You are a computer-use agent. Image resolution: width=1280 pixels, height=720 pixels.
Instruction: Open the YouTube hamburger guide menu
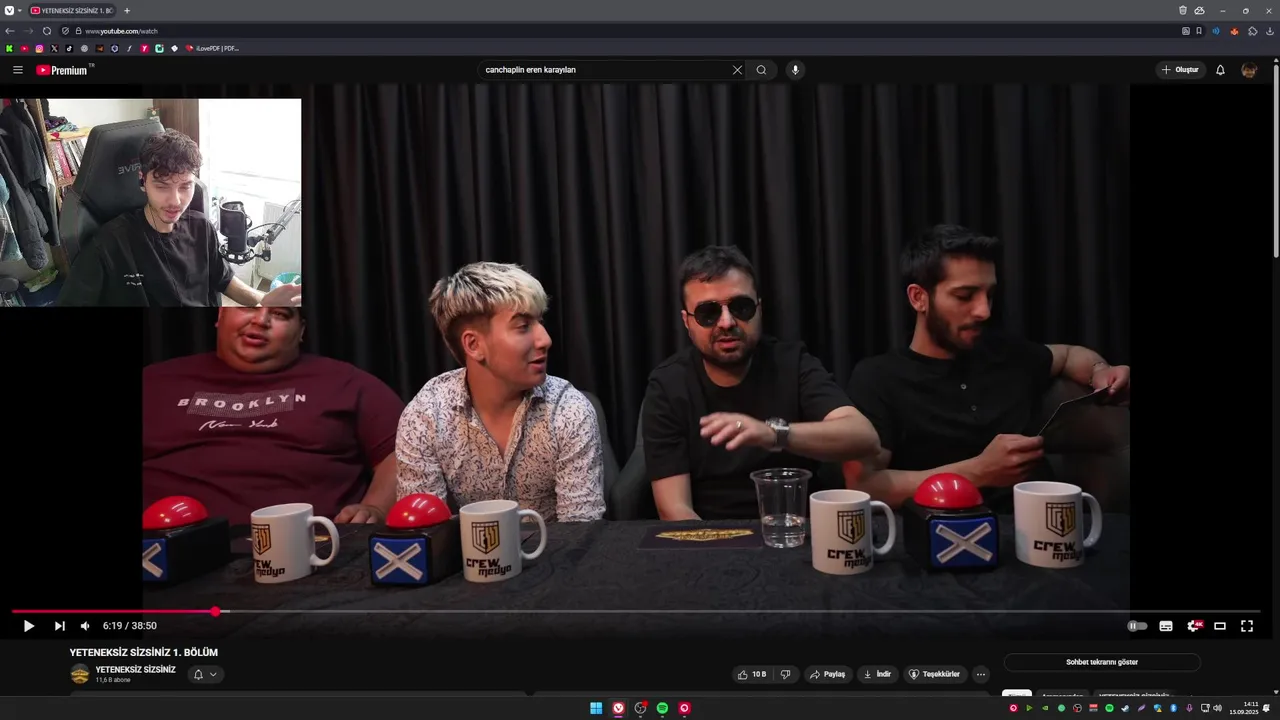[17, 70]
